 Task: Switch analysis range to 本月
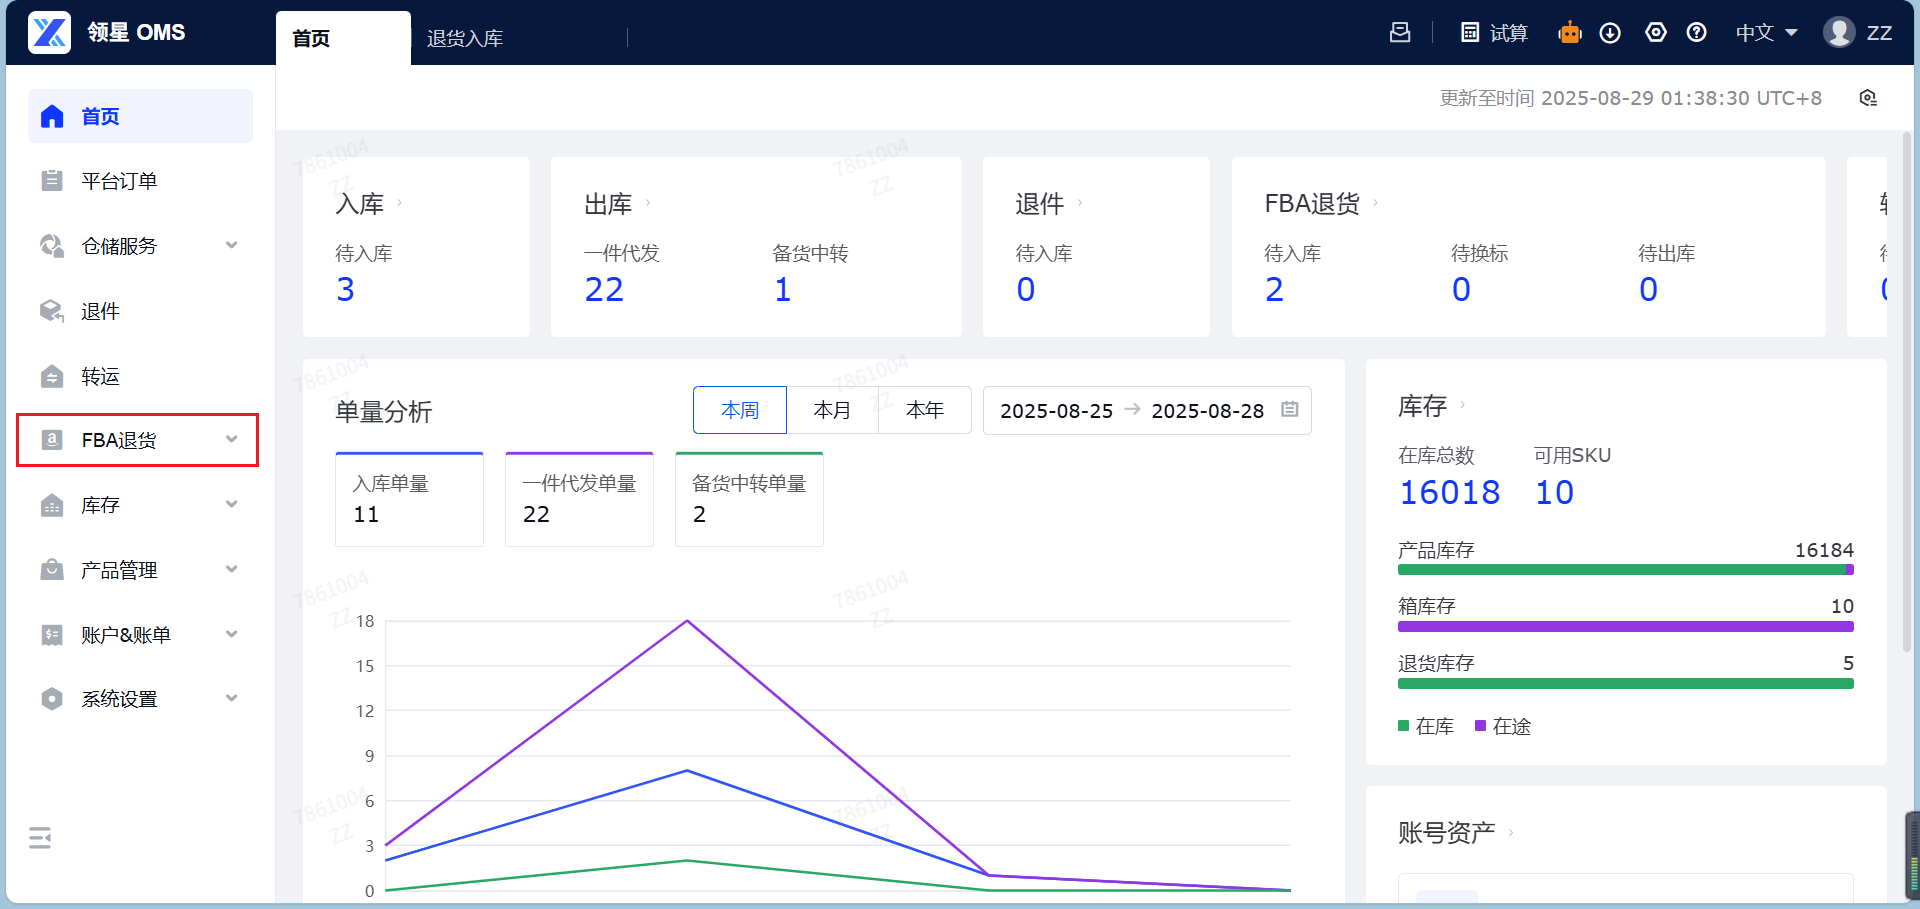coord(832,410)
